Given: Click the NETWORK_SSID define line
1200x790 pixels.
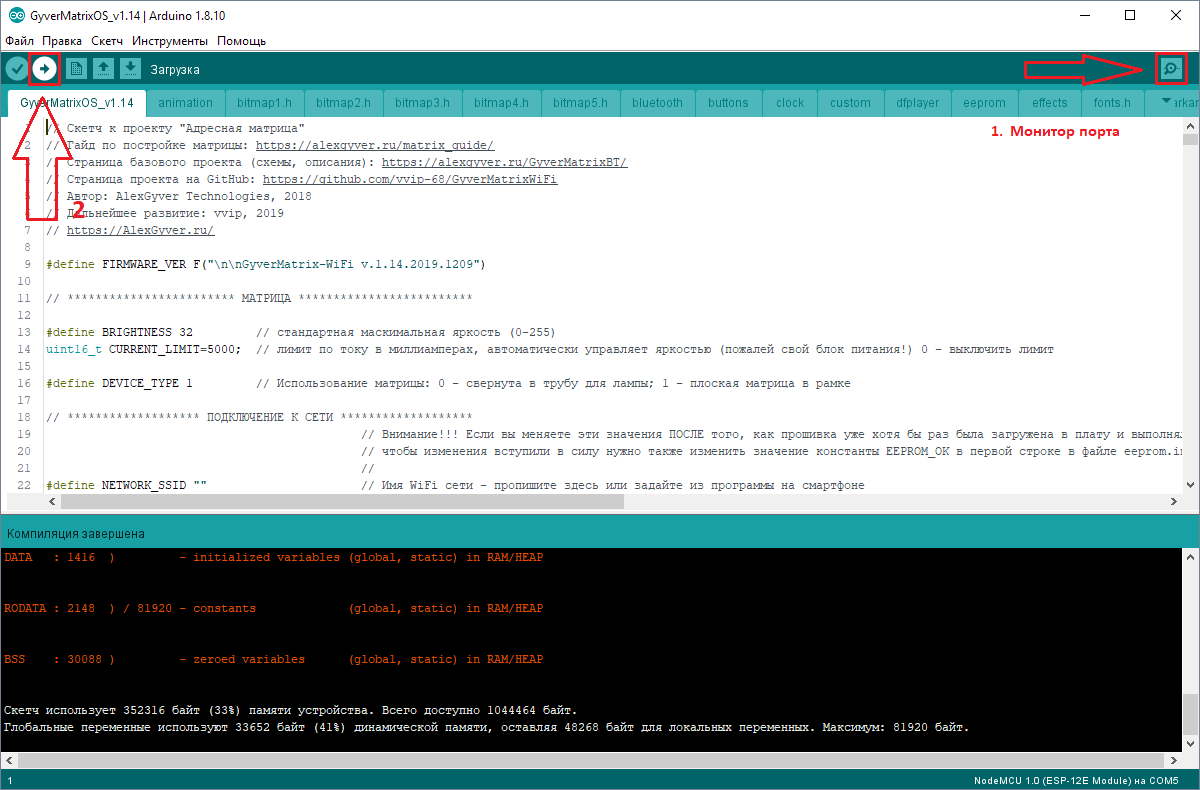Looking at the screenshot, I should click(x=455, y=486).
